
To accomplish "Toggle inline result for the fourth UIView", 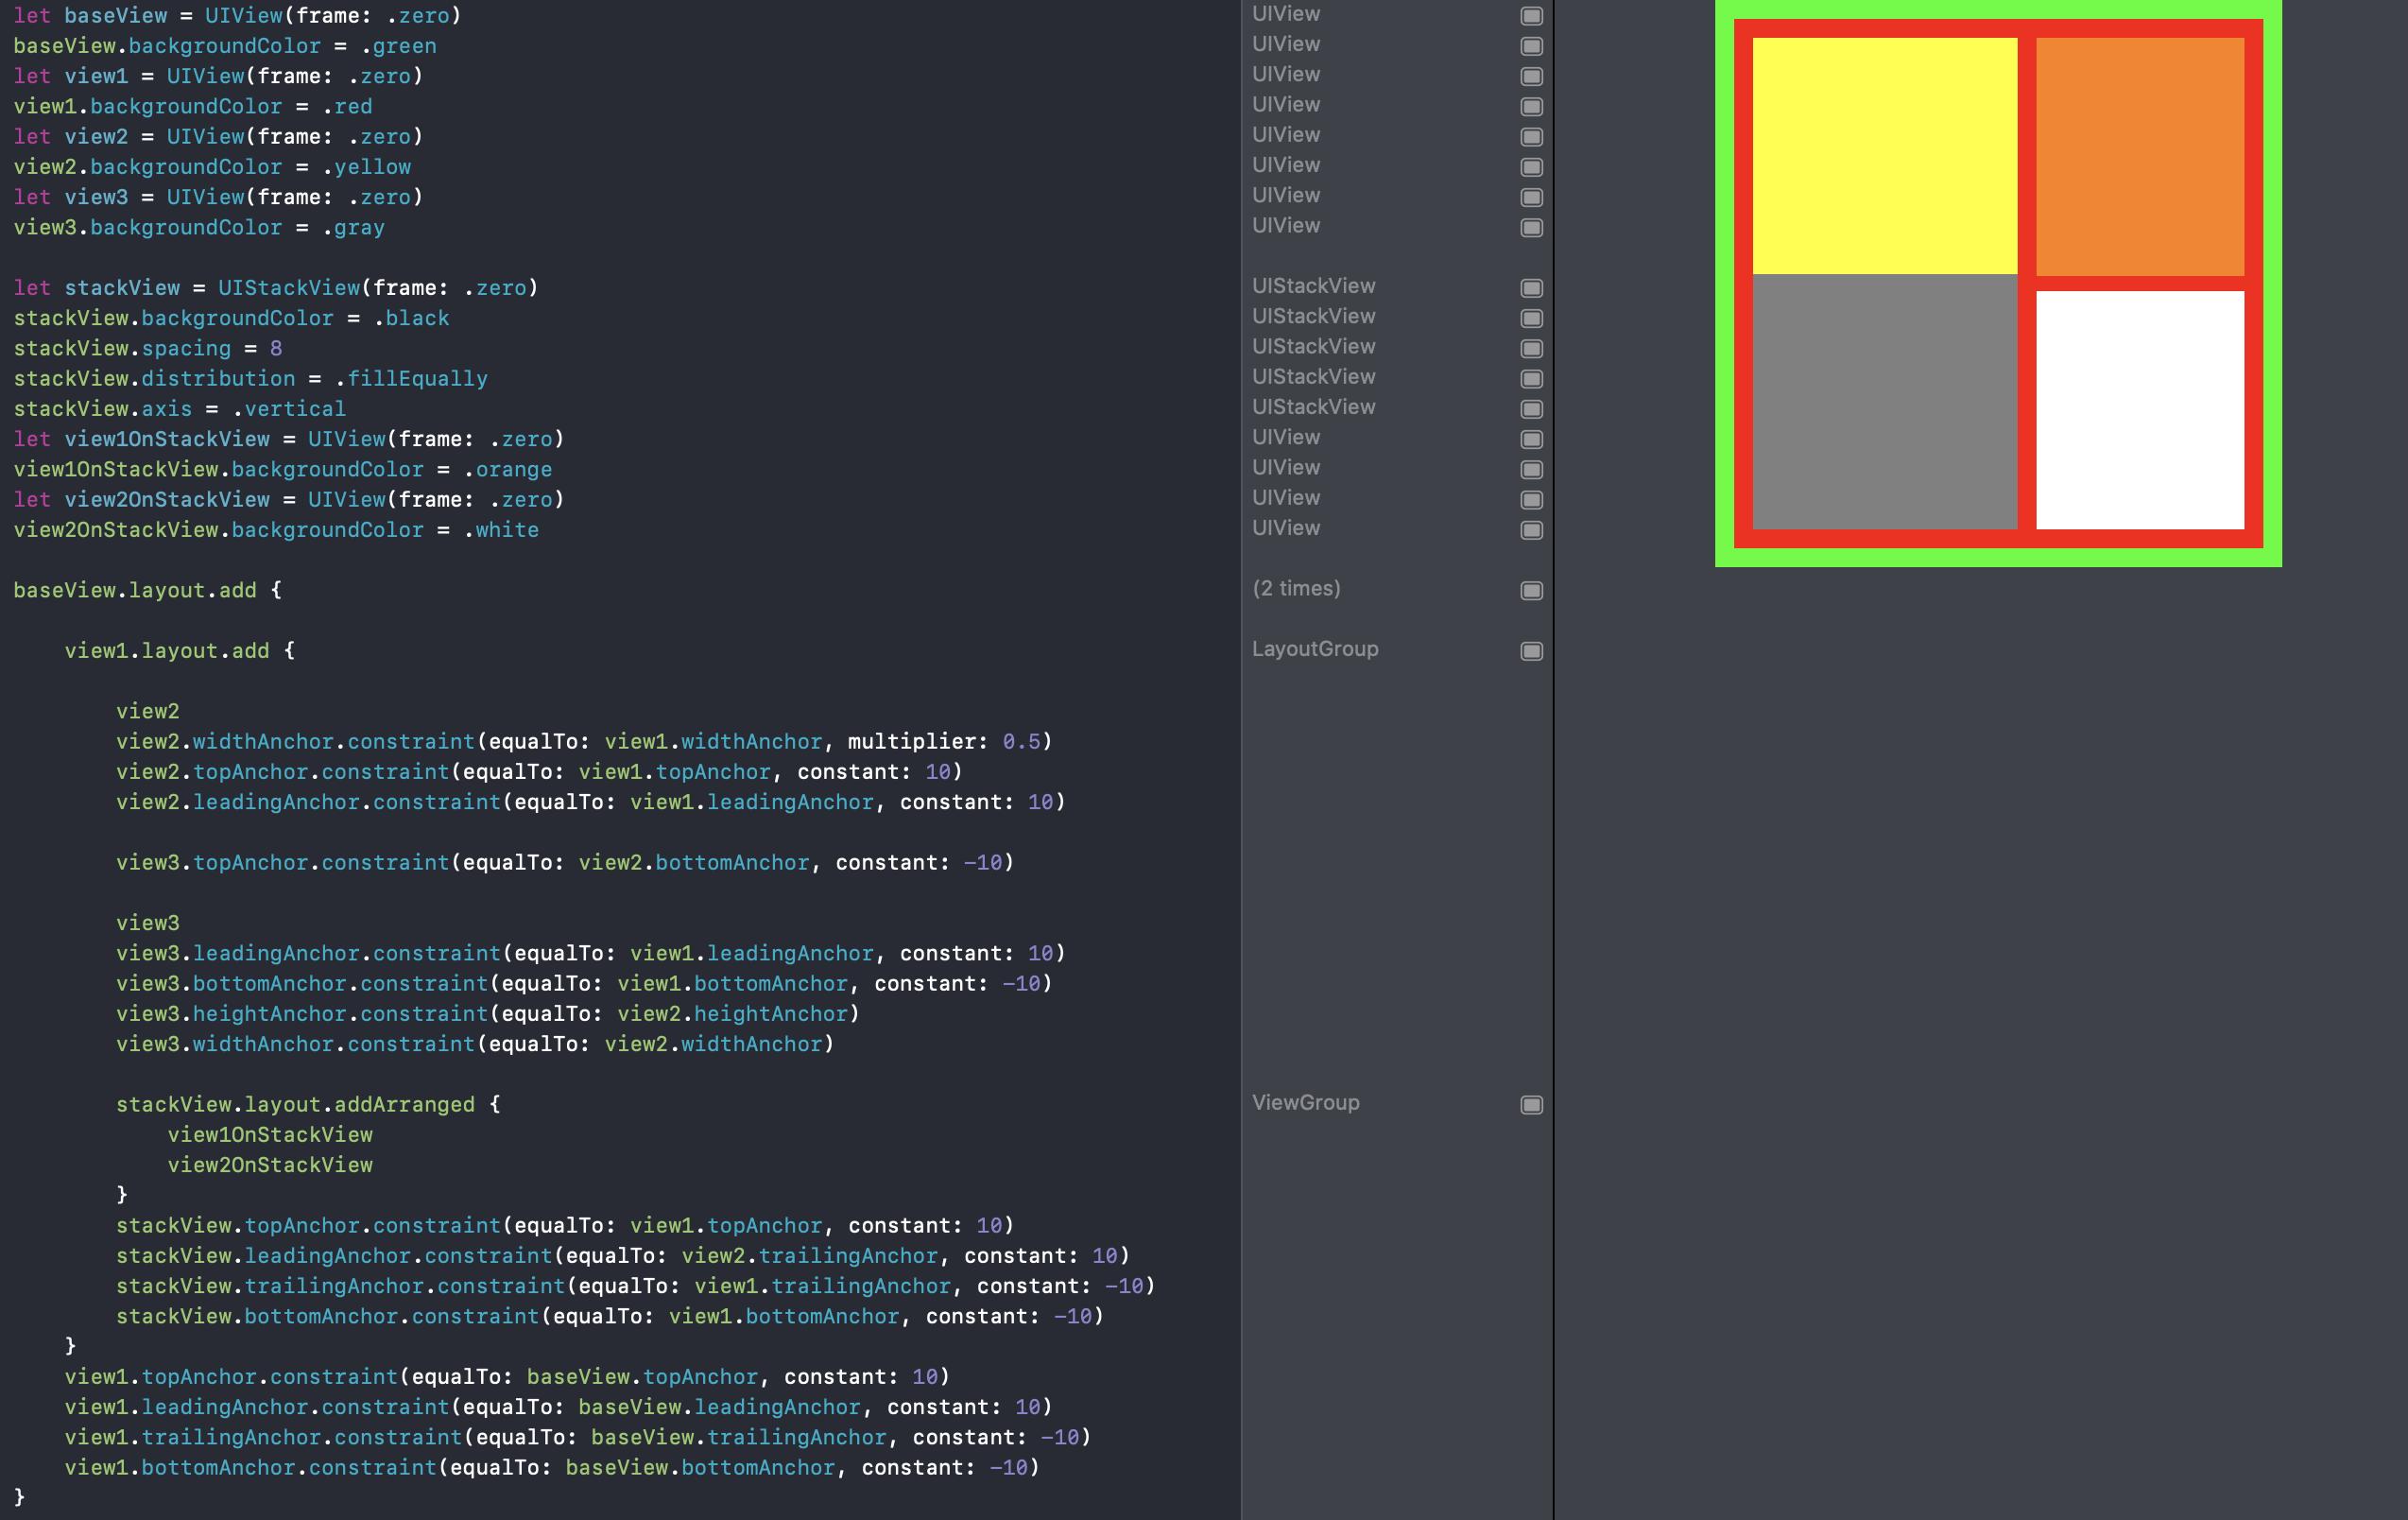I will click(x=1530, y=106).
